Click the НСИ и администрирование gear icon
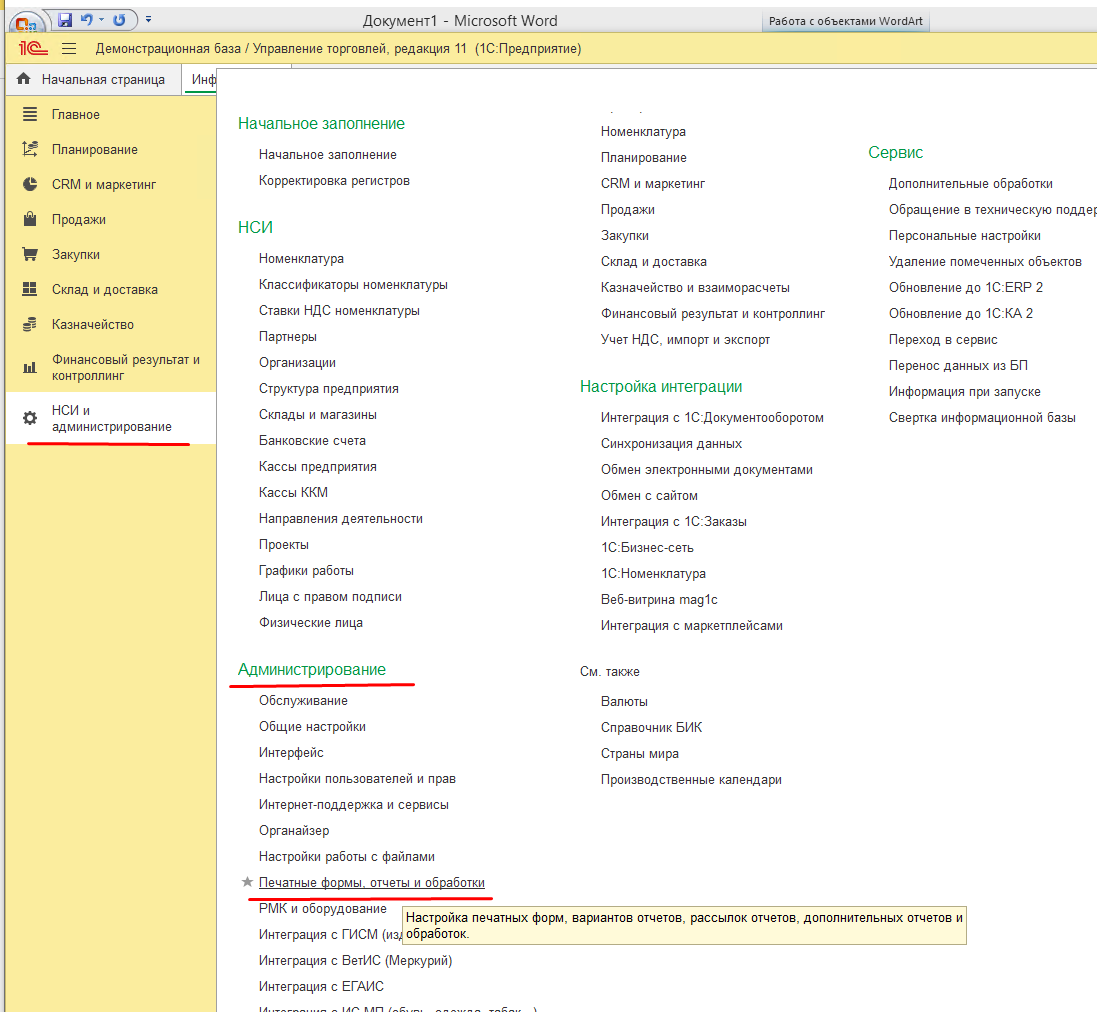 [x=29, y=418]
